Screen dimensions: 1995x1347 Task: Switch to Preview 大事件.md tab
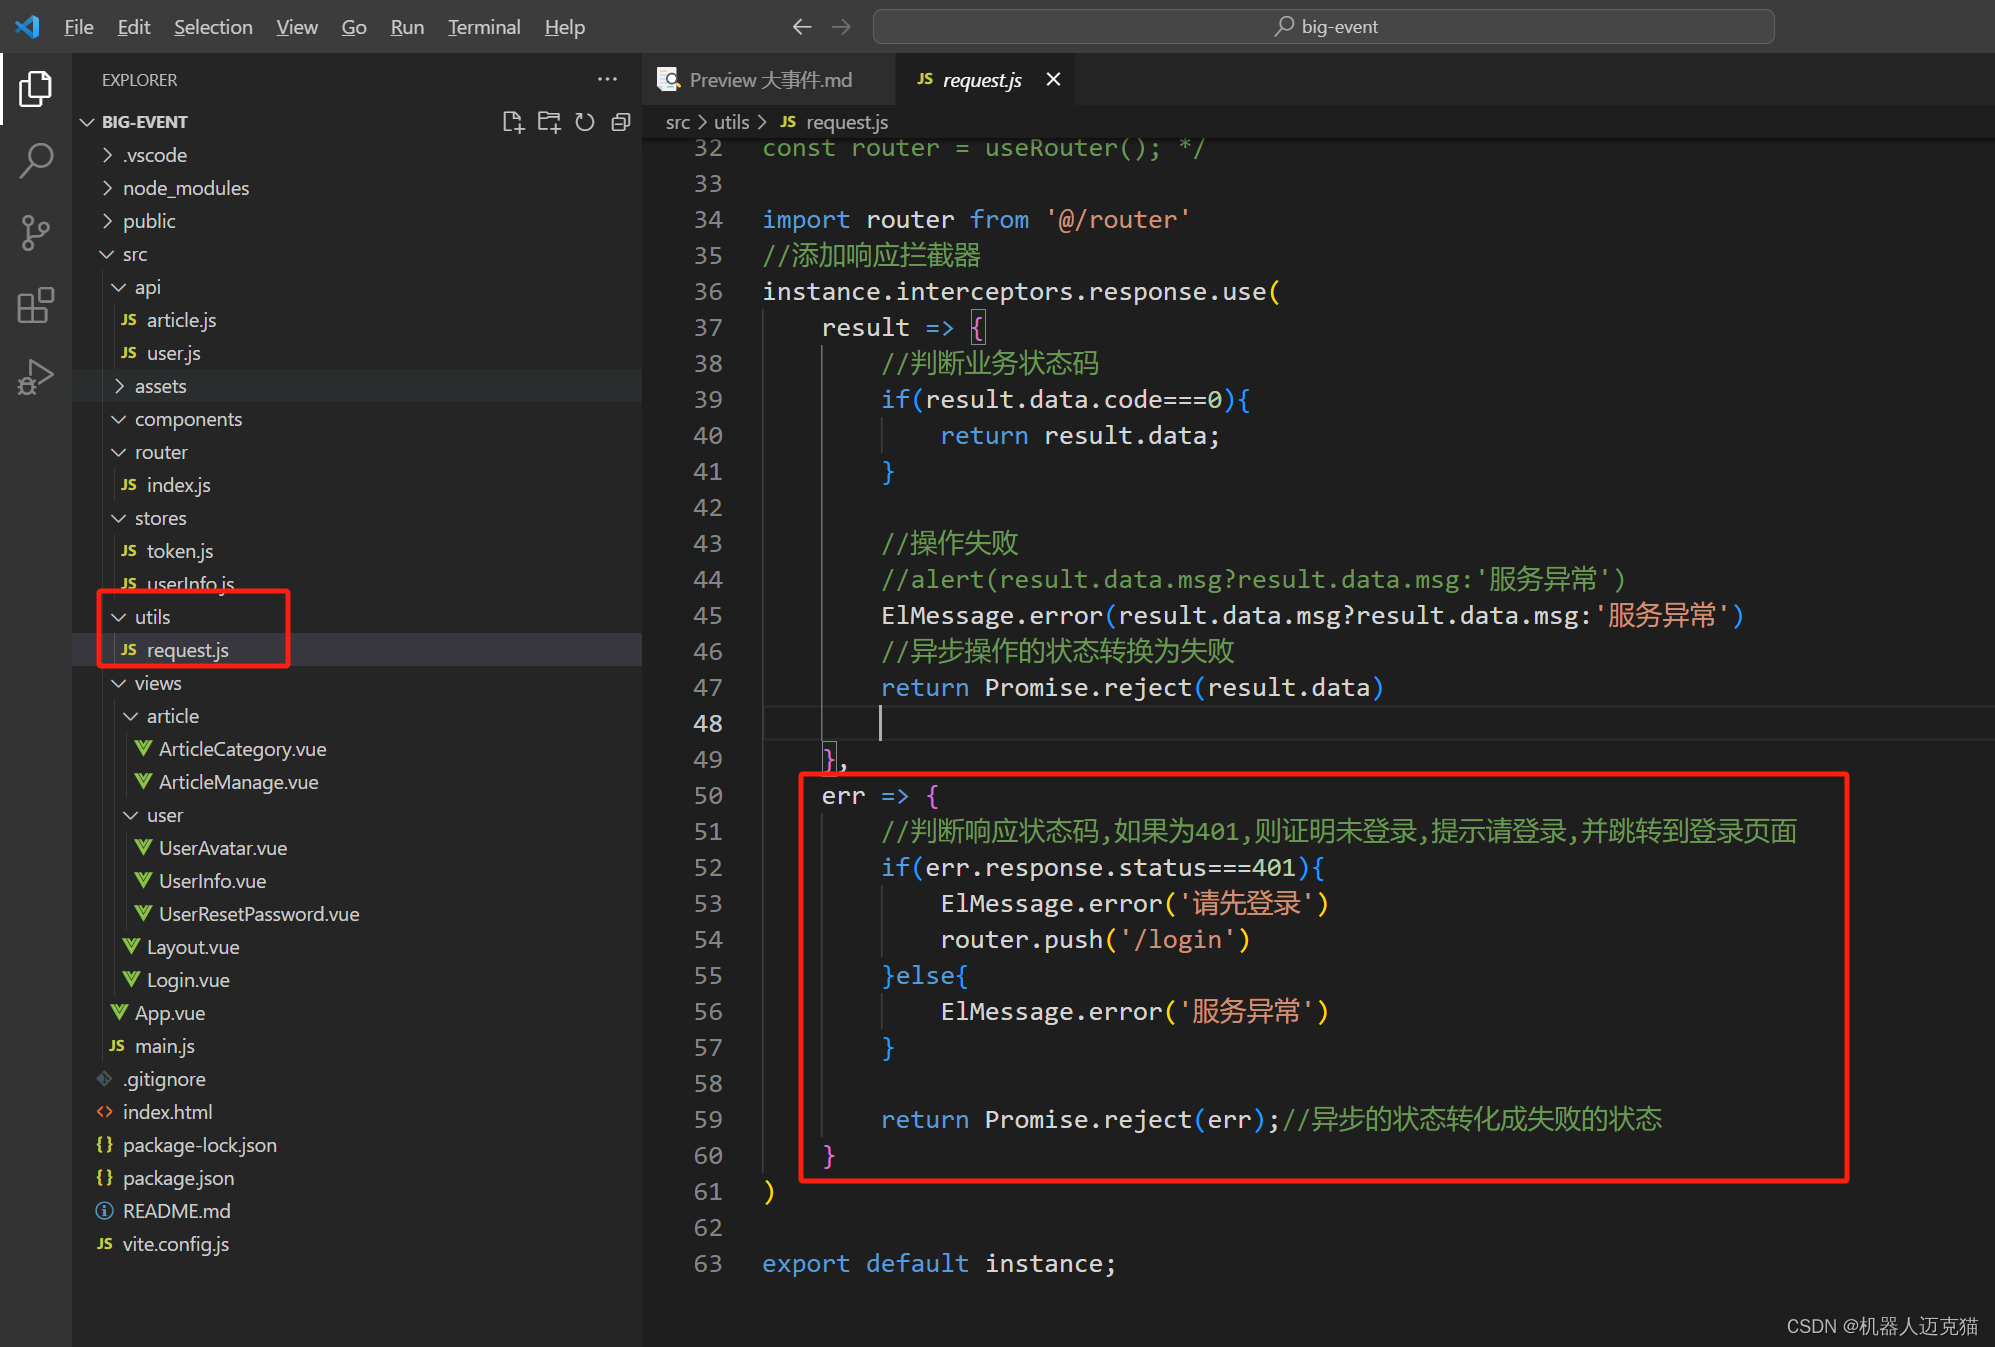pyautogui.click(x=768, y=79)
